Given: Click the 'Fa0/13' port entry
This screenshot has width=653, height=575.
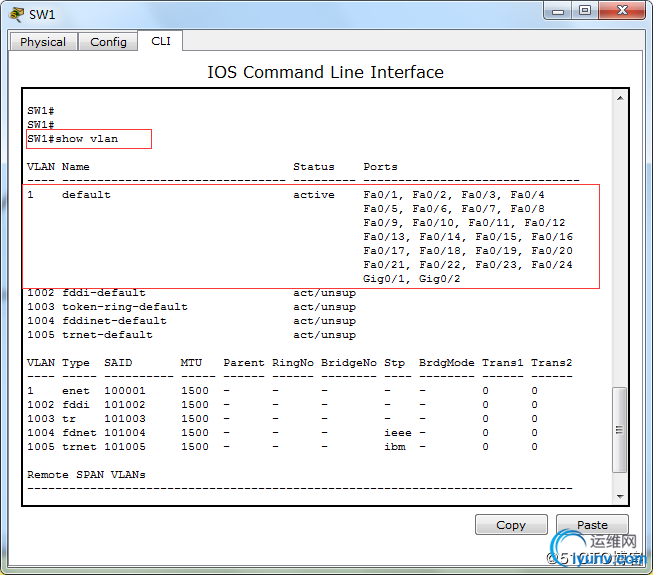Looking at the screenshot, I should pyautogui.click(x=384, y=236).
